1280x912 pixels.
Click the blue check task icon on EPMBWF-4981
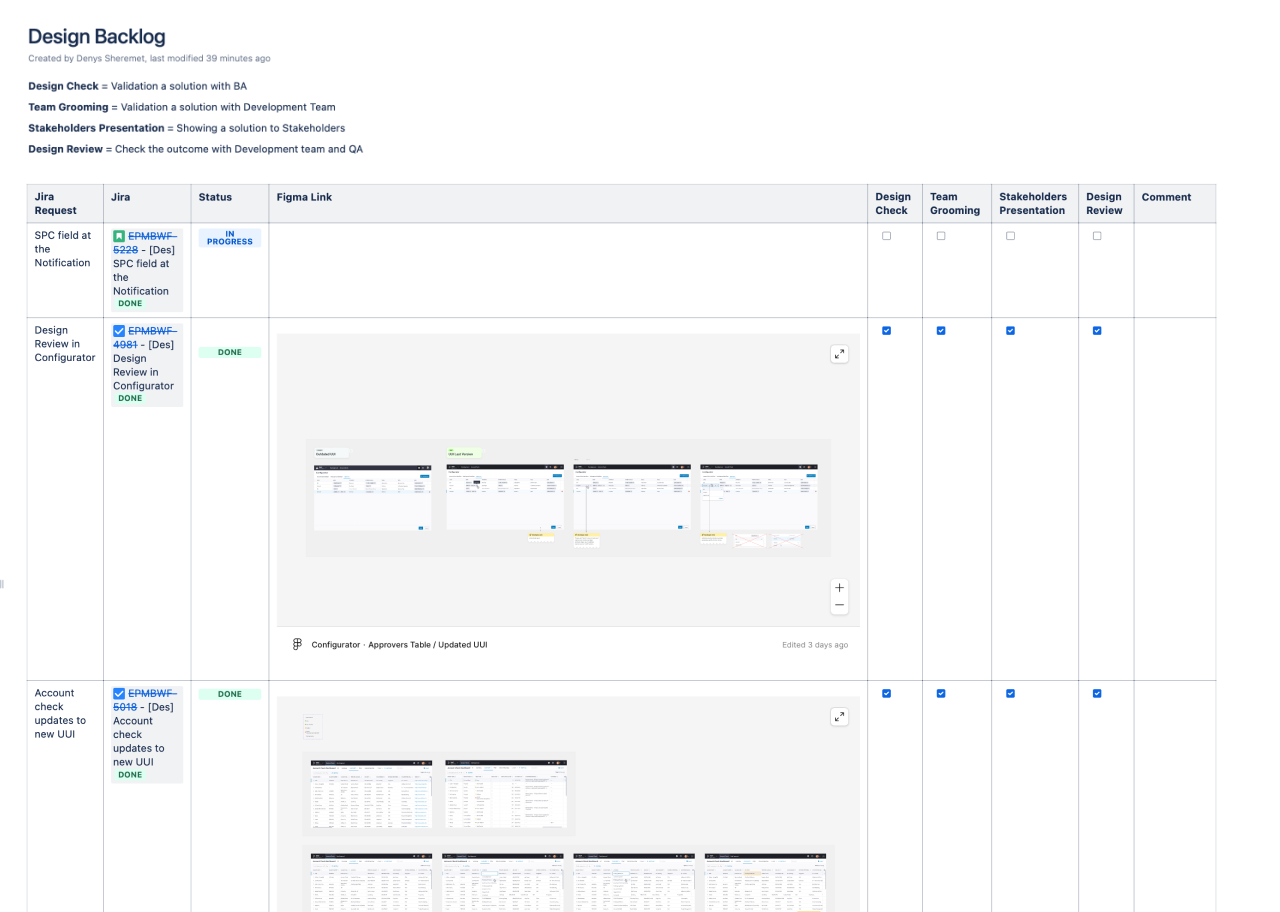(117, 330)
